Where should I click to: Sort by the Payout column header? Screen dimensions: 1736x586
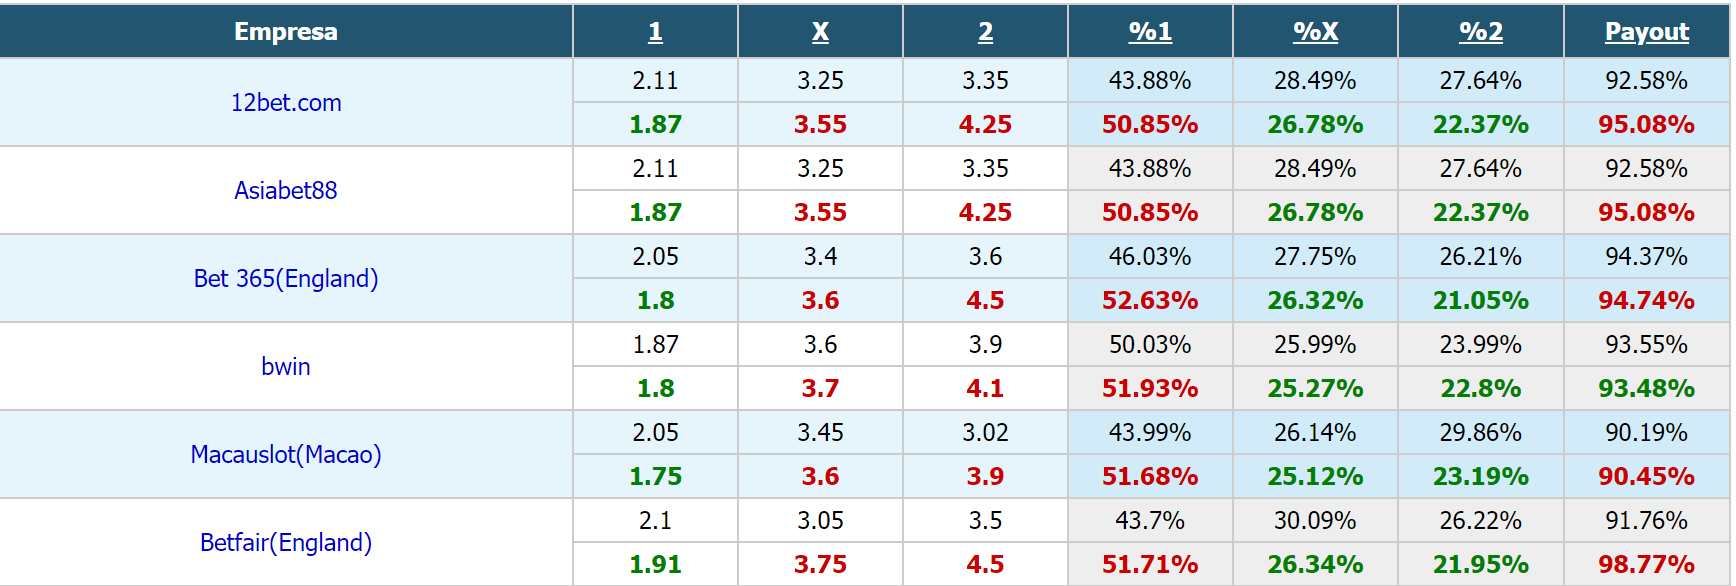point(1647,32)
